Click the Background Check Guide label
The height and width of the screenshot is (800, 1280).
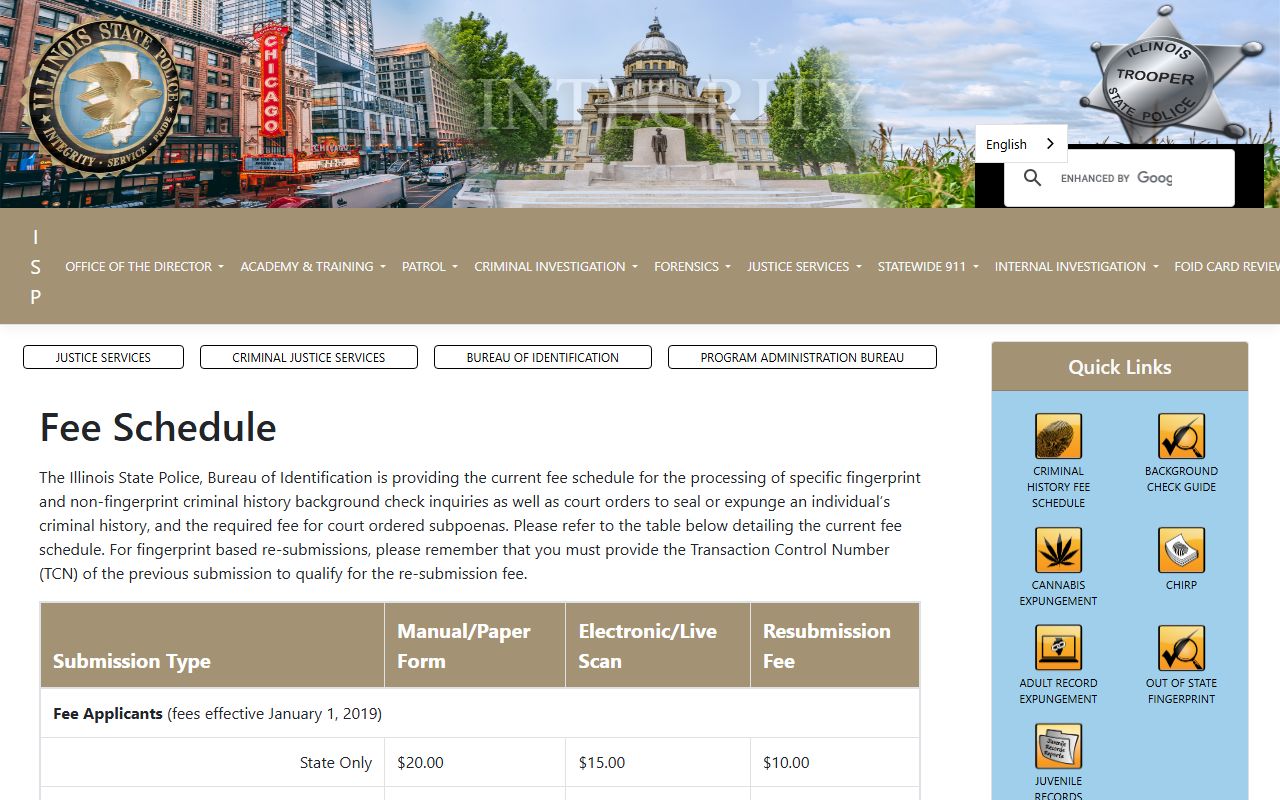(1181, 479)
